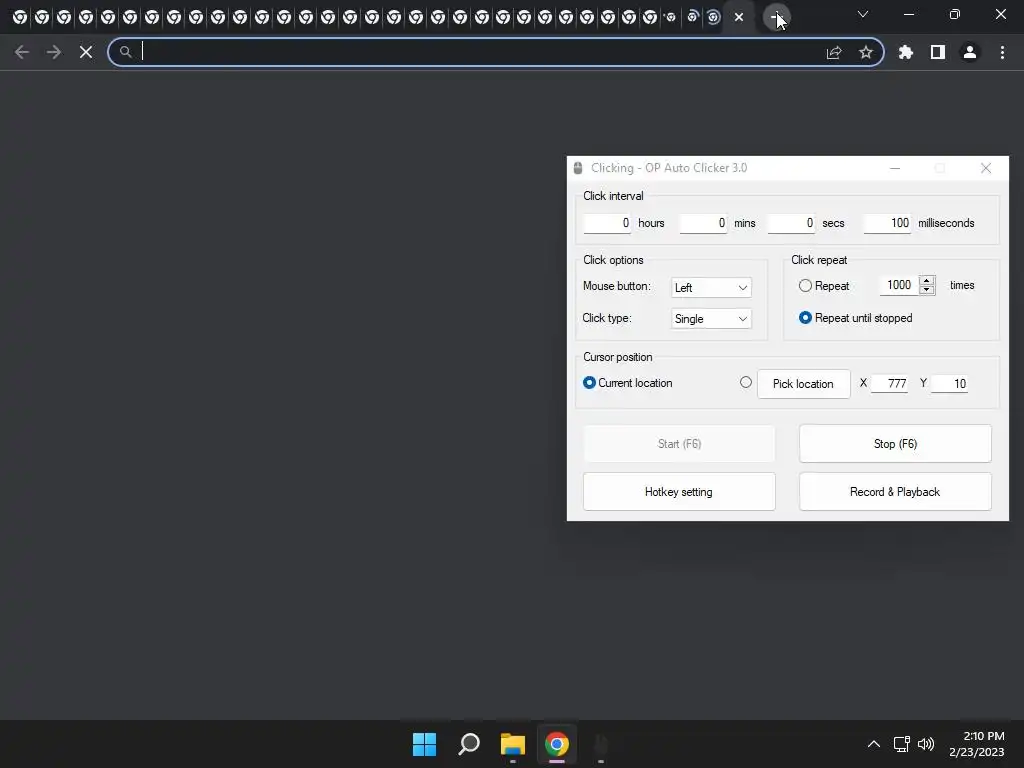Viewport: 1024px width, 768px height.
Task: Switch to the first Chrome tab
Action: pos(20,17)
